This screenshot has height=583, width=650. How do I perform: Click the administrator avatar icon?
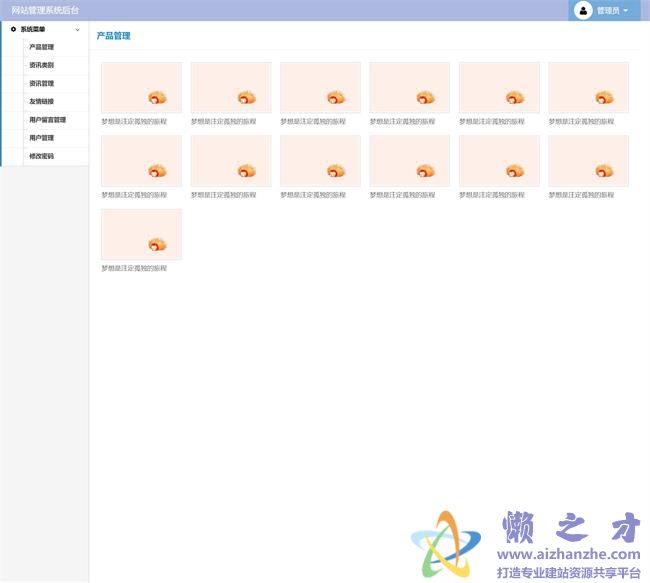[583, 10]
